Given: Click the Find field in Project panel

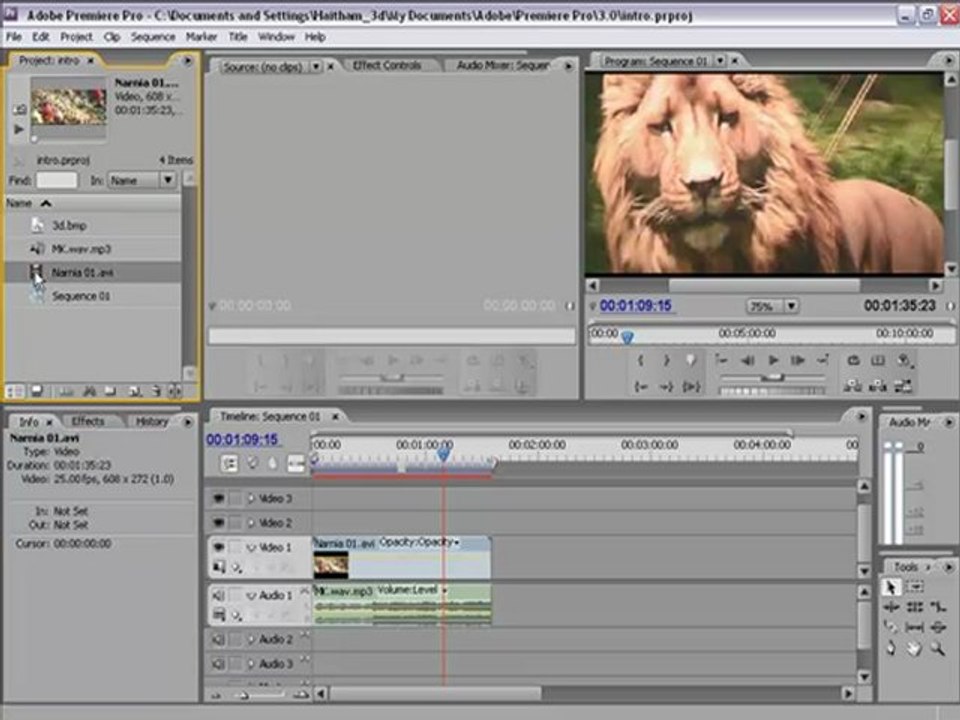Looking at the screenshot, I should (x=57, y=180).
